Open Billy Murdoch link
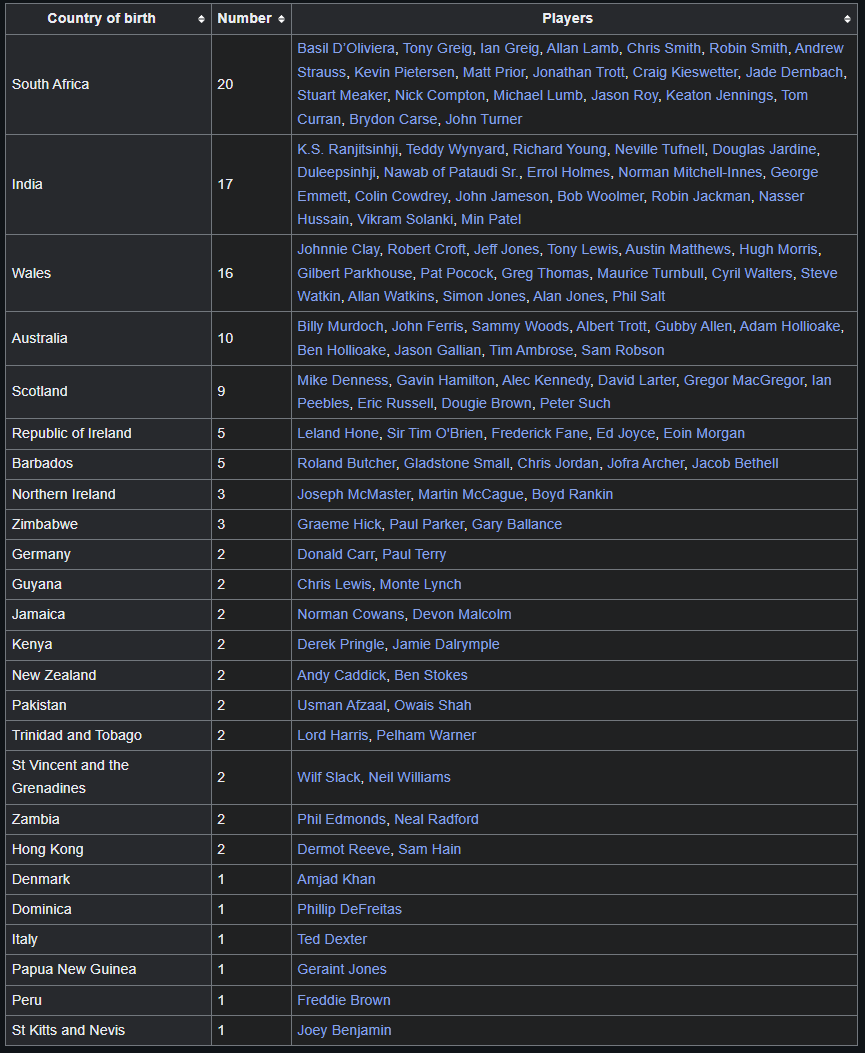 (x=340, y=326)
